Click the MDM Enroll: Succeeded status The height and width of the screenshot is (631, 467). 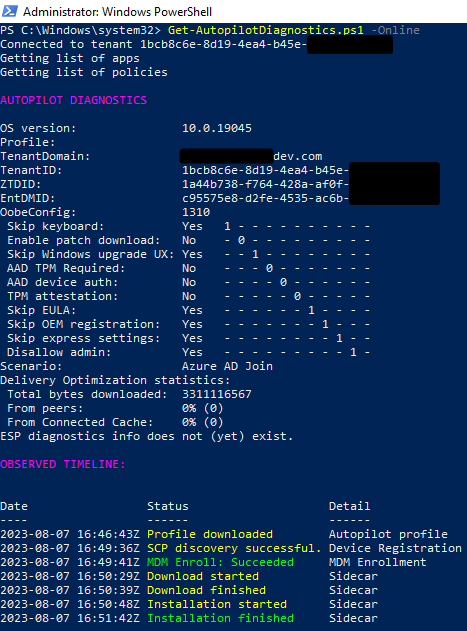220,562
